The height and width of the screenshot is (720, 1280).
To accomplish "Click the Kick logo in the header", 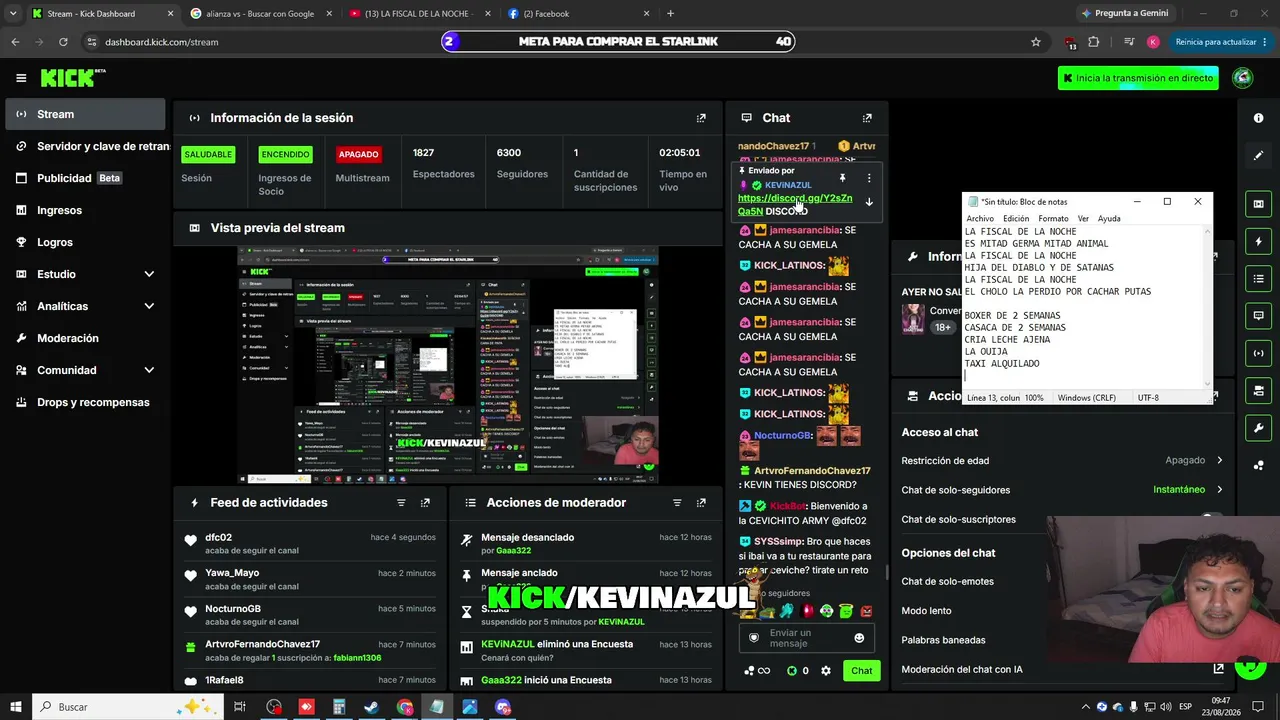I will coord(73,78).
